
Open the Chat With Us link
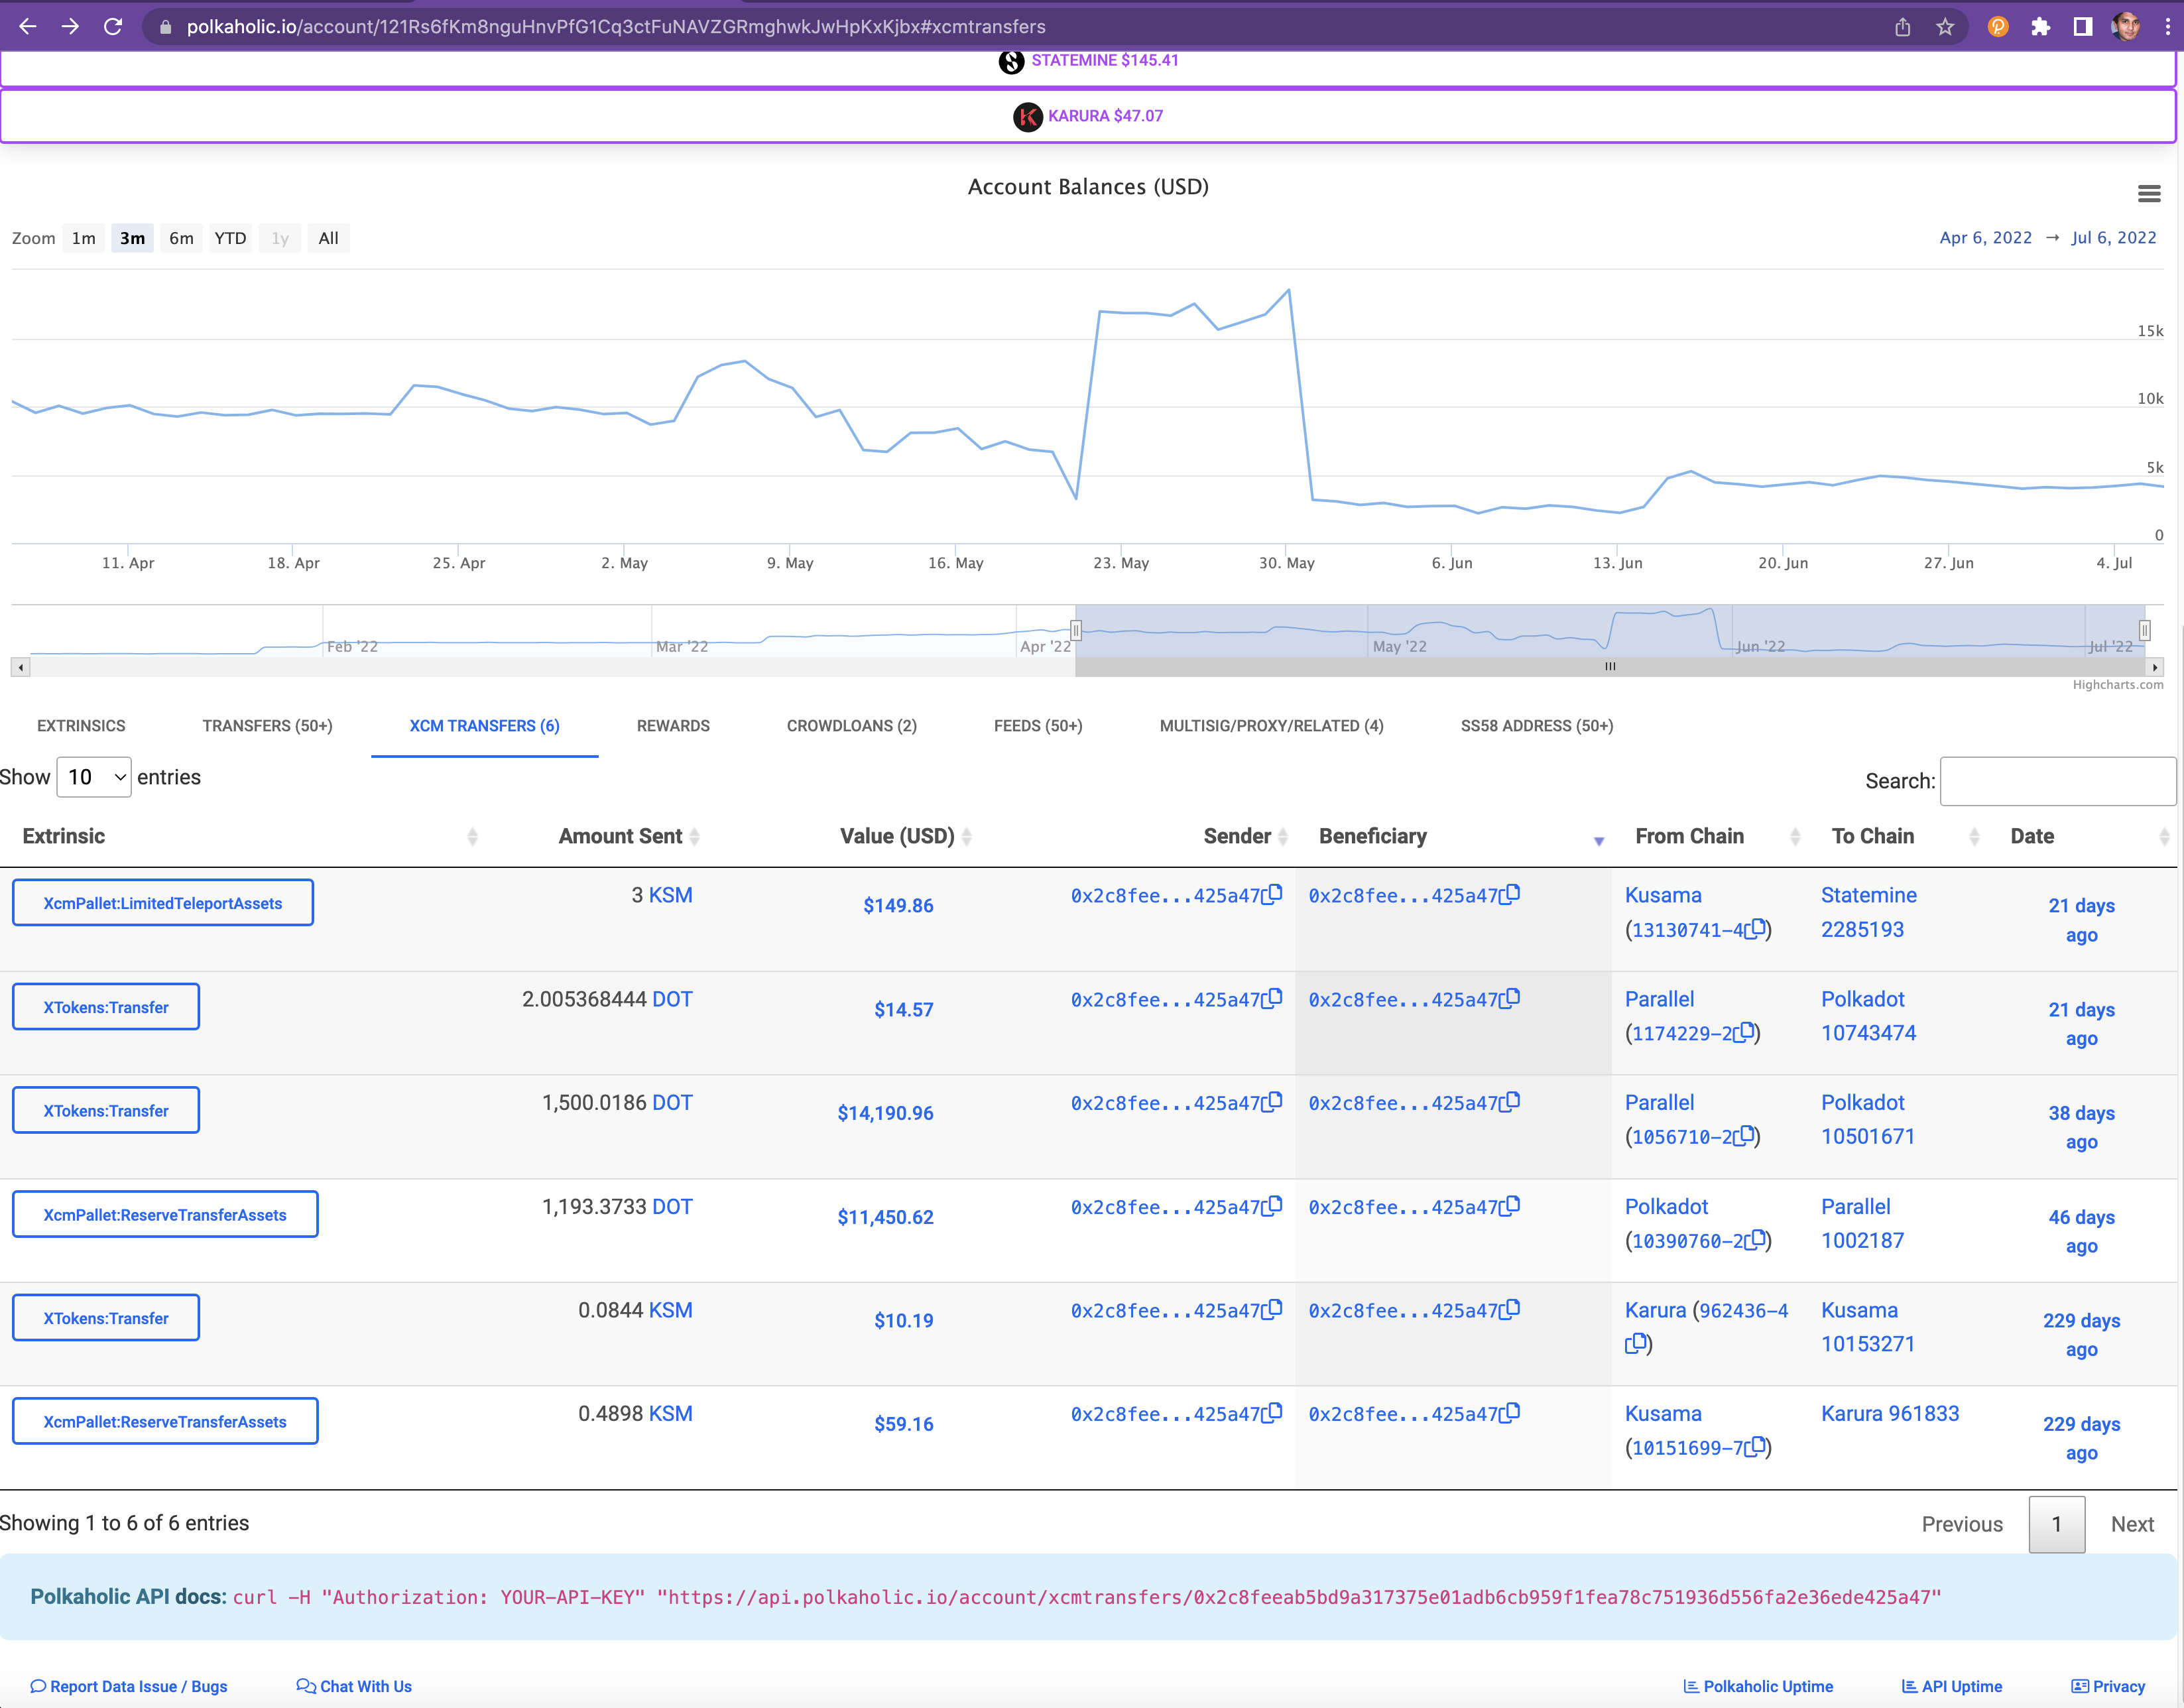(x=354, y=1686)
